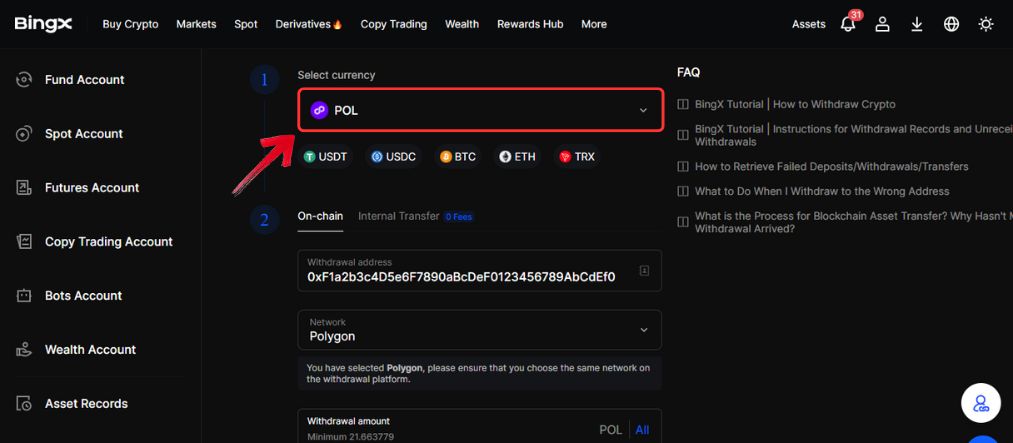The image size is (1013, 443).
Task: Open the Markets menu item
Action: coord(196,24)
